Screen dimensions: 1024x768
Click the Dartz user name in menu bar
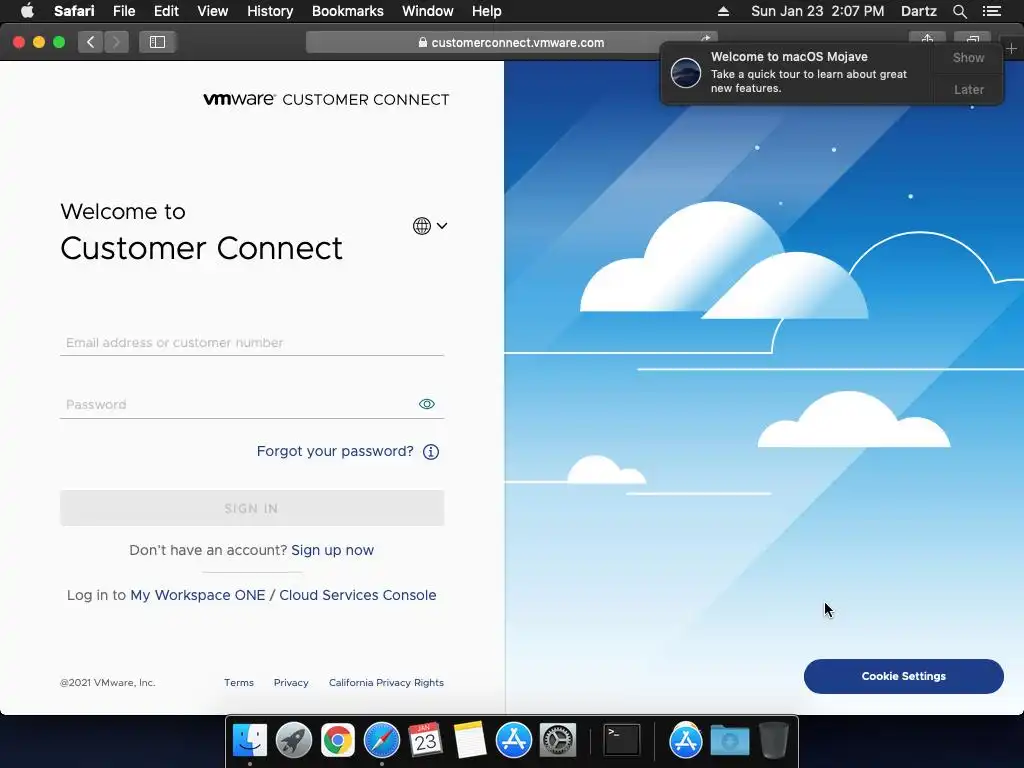[919, 11]
